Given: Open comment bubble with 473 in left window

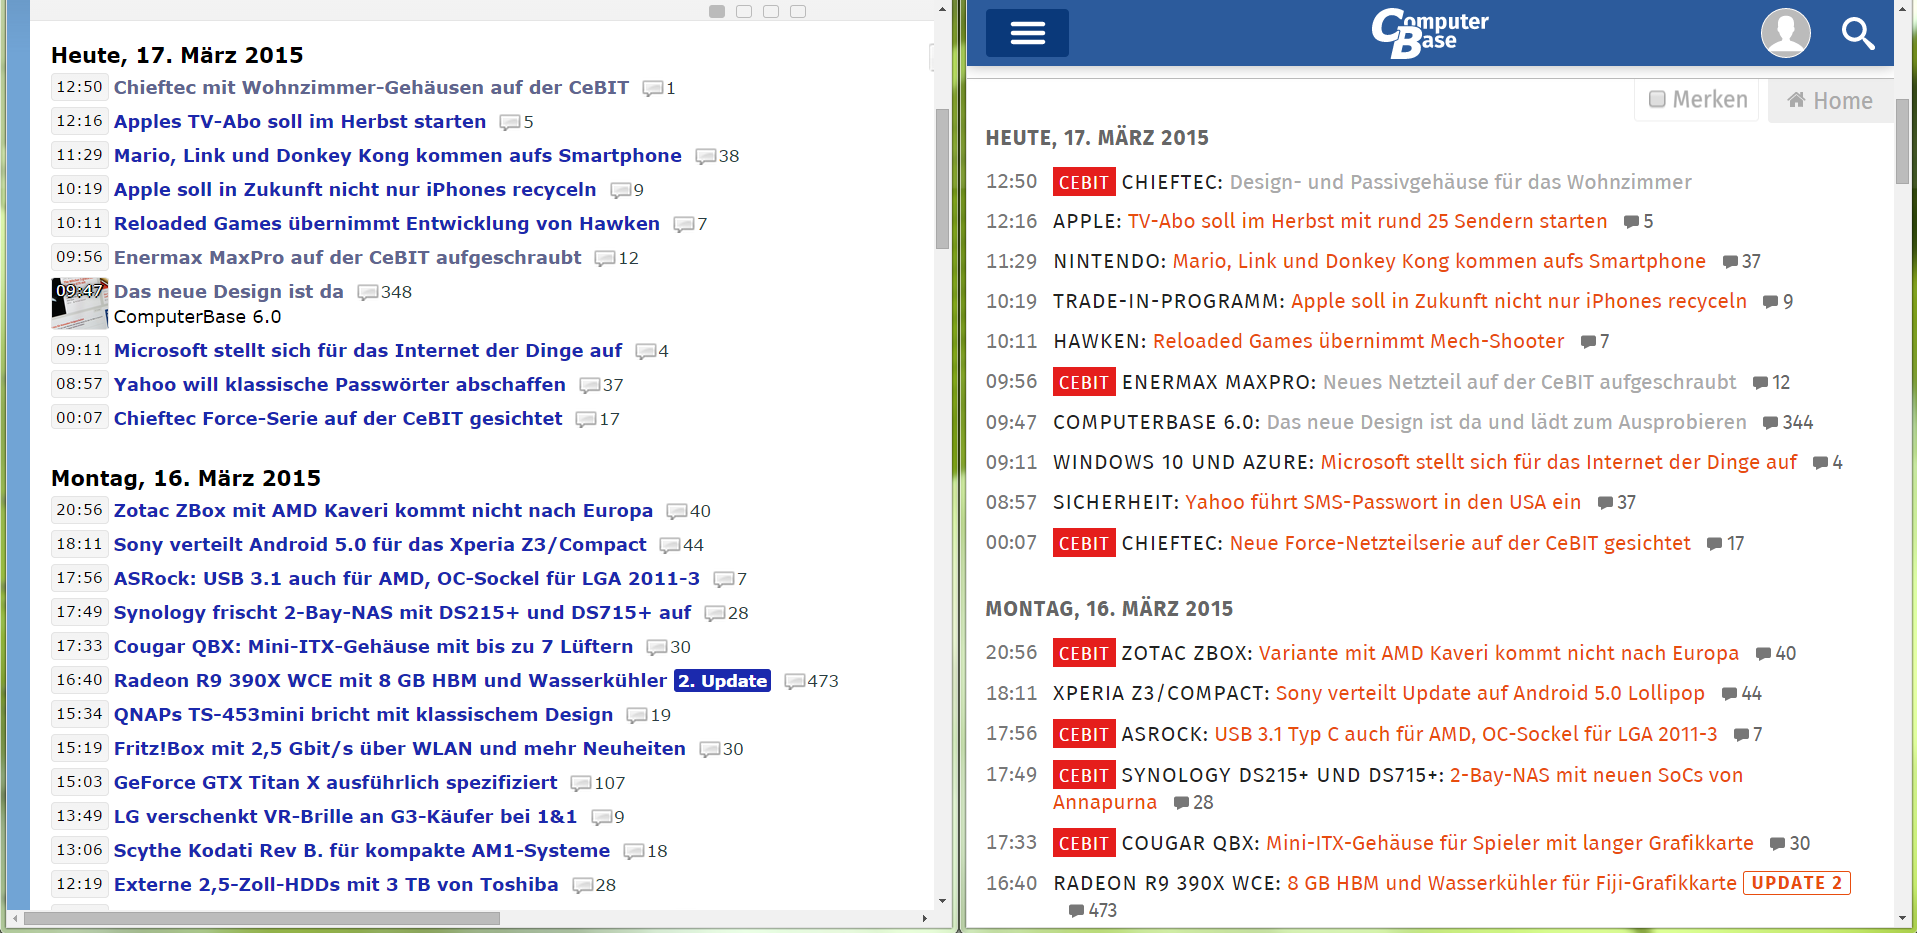Looking at the screenshot, I should point(795,681).
